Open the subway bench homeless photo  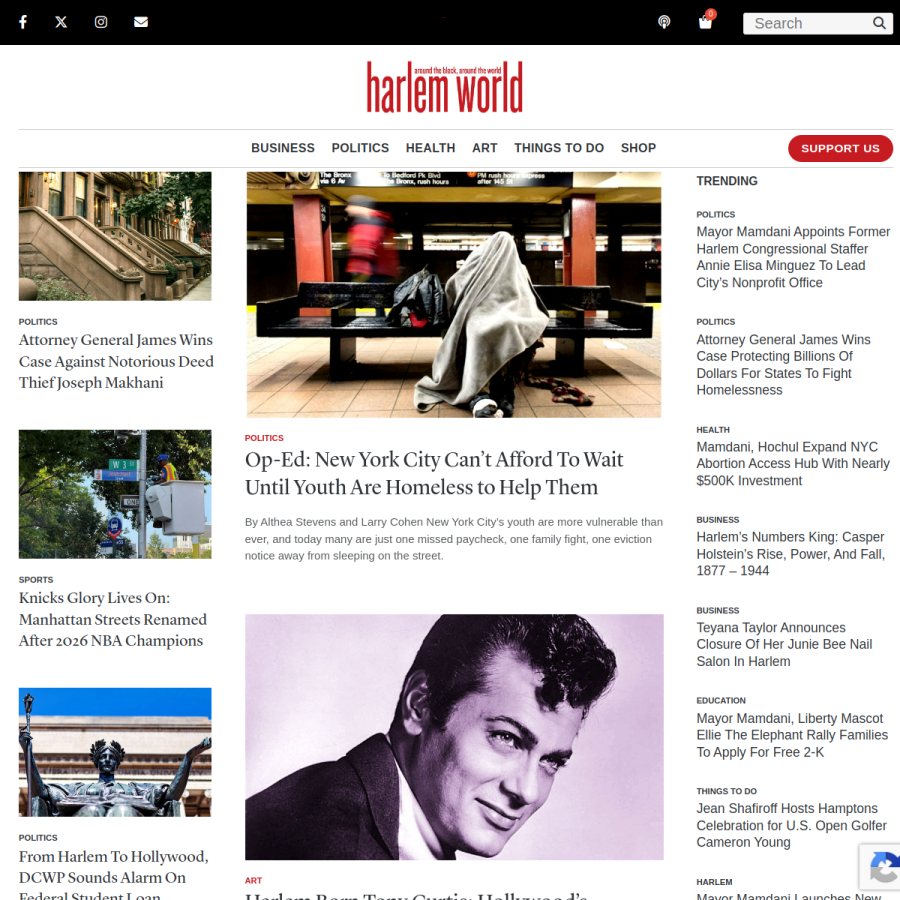click(454, 294)
